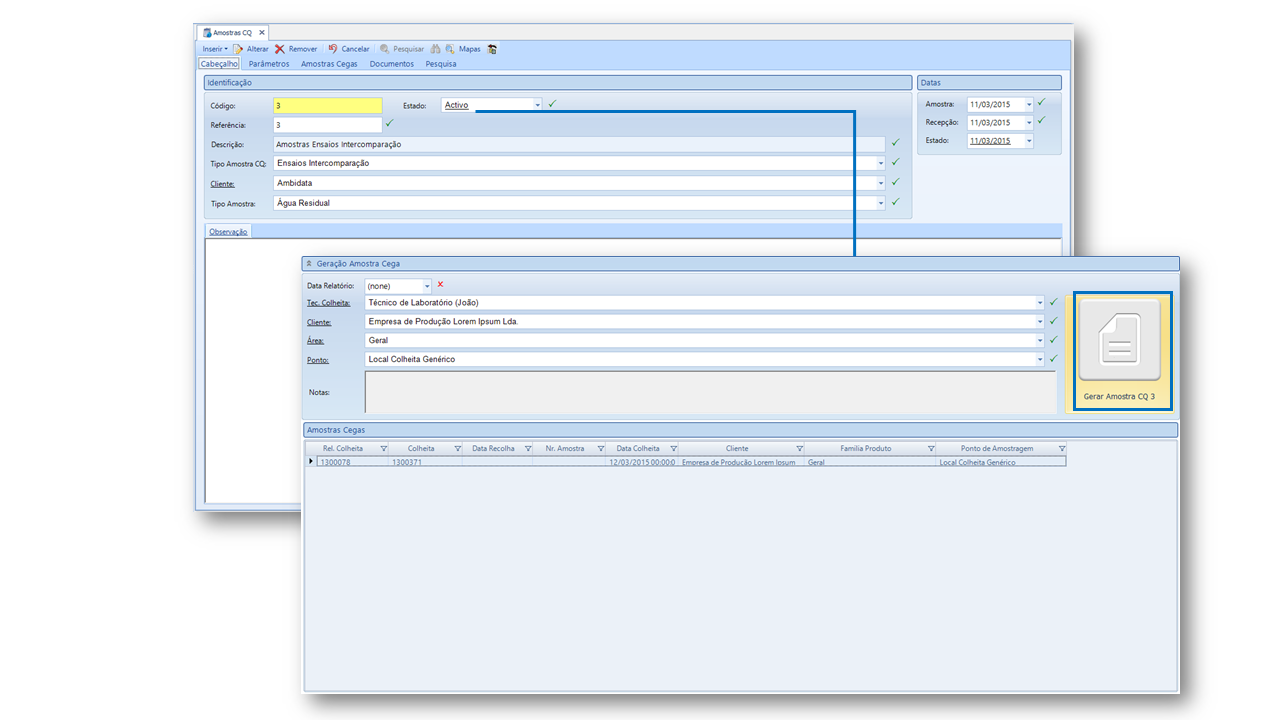The height and width of the screenshot is (720, 1280).
Task: Switch to the Parâmetros tab
Action: tap(269, 63)
